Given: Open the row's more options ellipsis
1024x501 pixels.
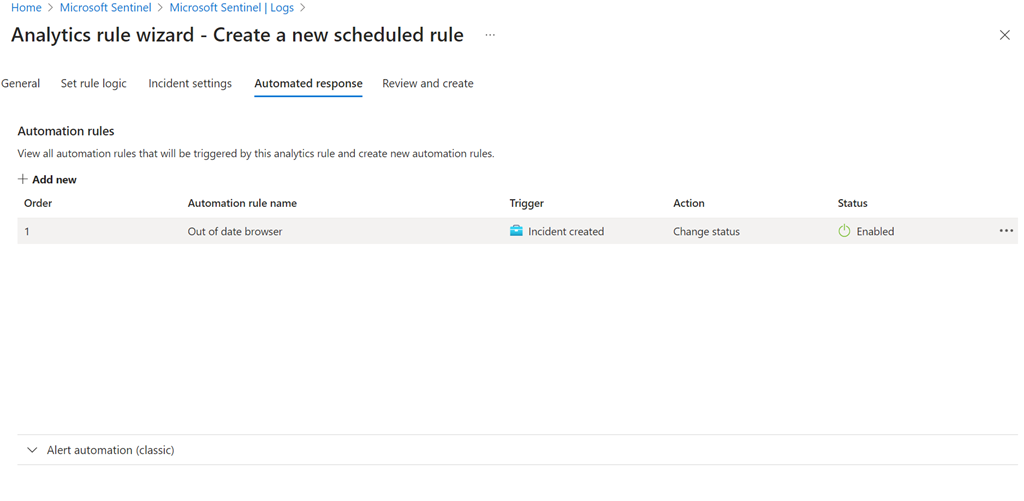Looking at the screenshot, I should (1006, 231).
